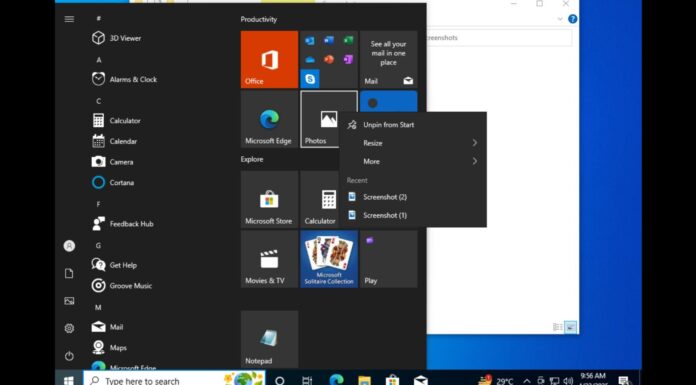Jump to letter A in app list
The width and height of the screenshot is (696, 385).
pos(99,60)
